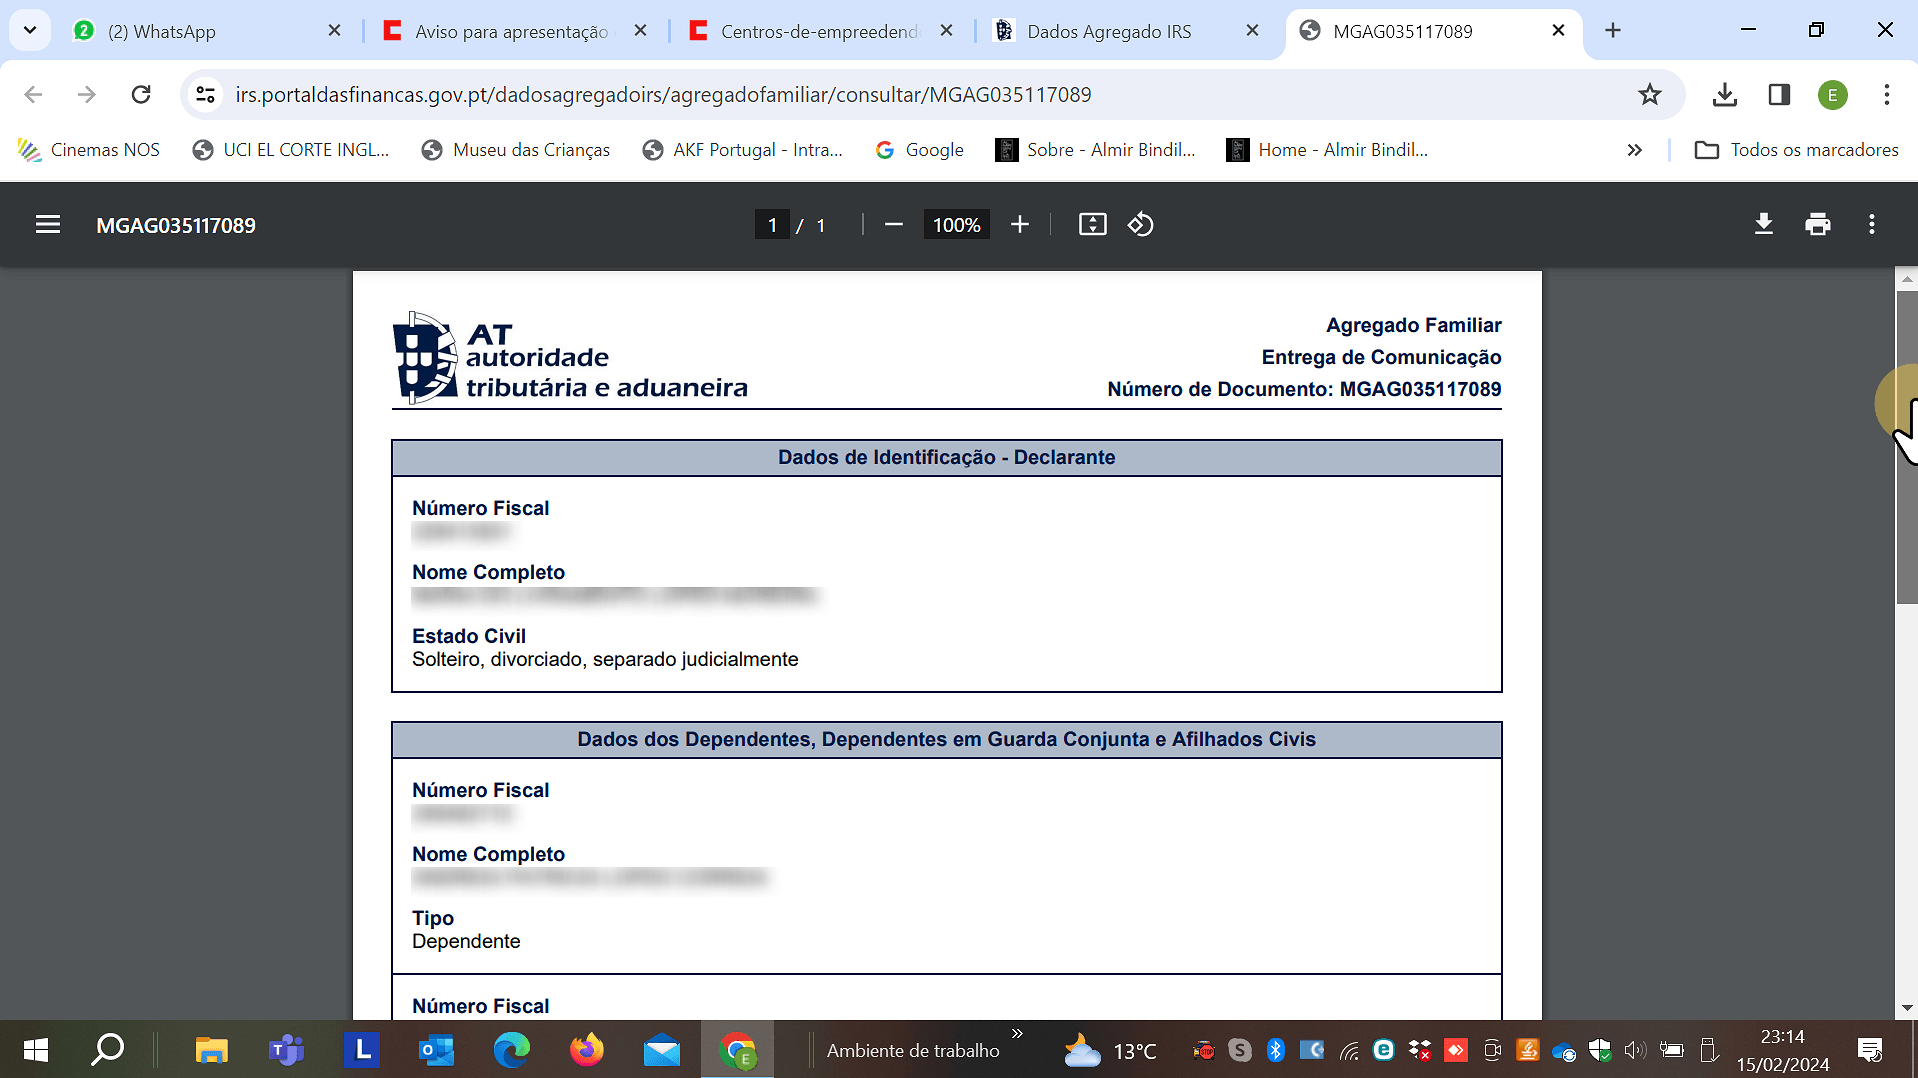The width and height of the screenshot is (1918, 1078).
Task: Click the fit to page icon
Action: [1092, 225]
